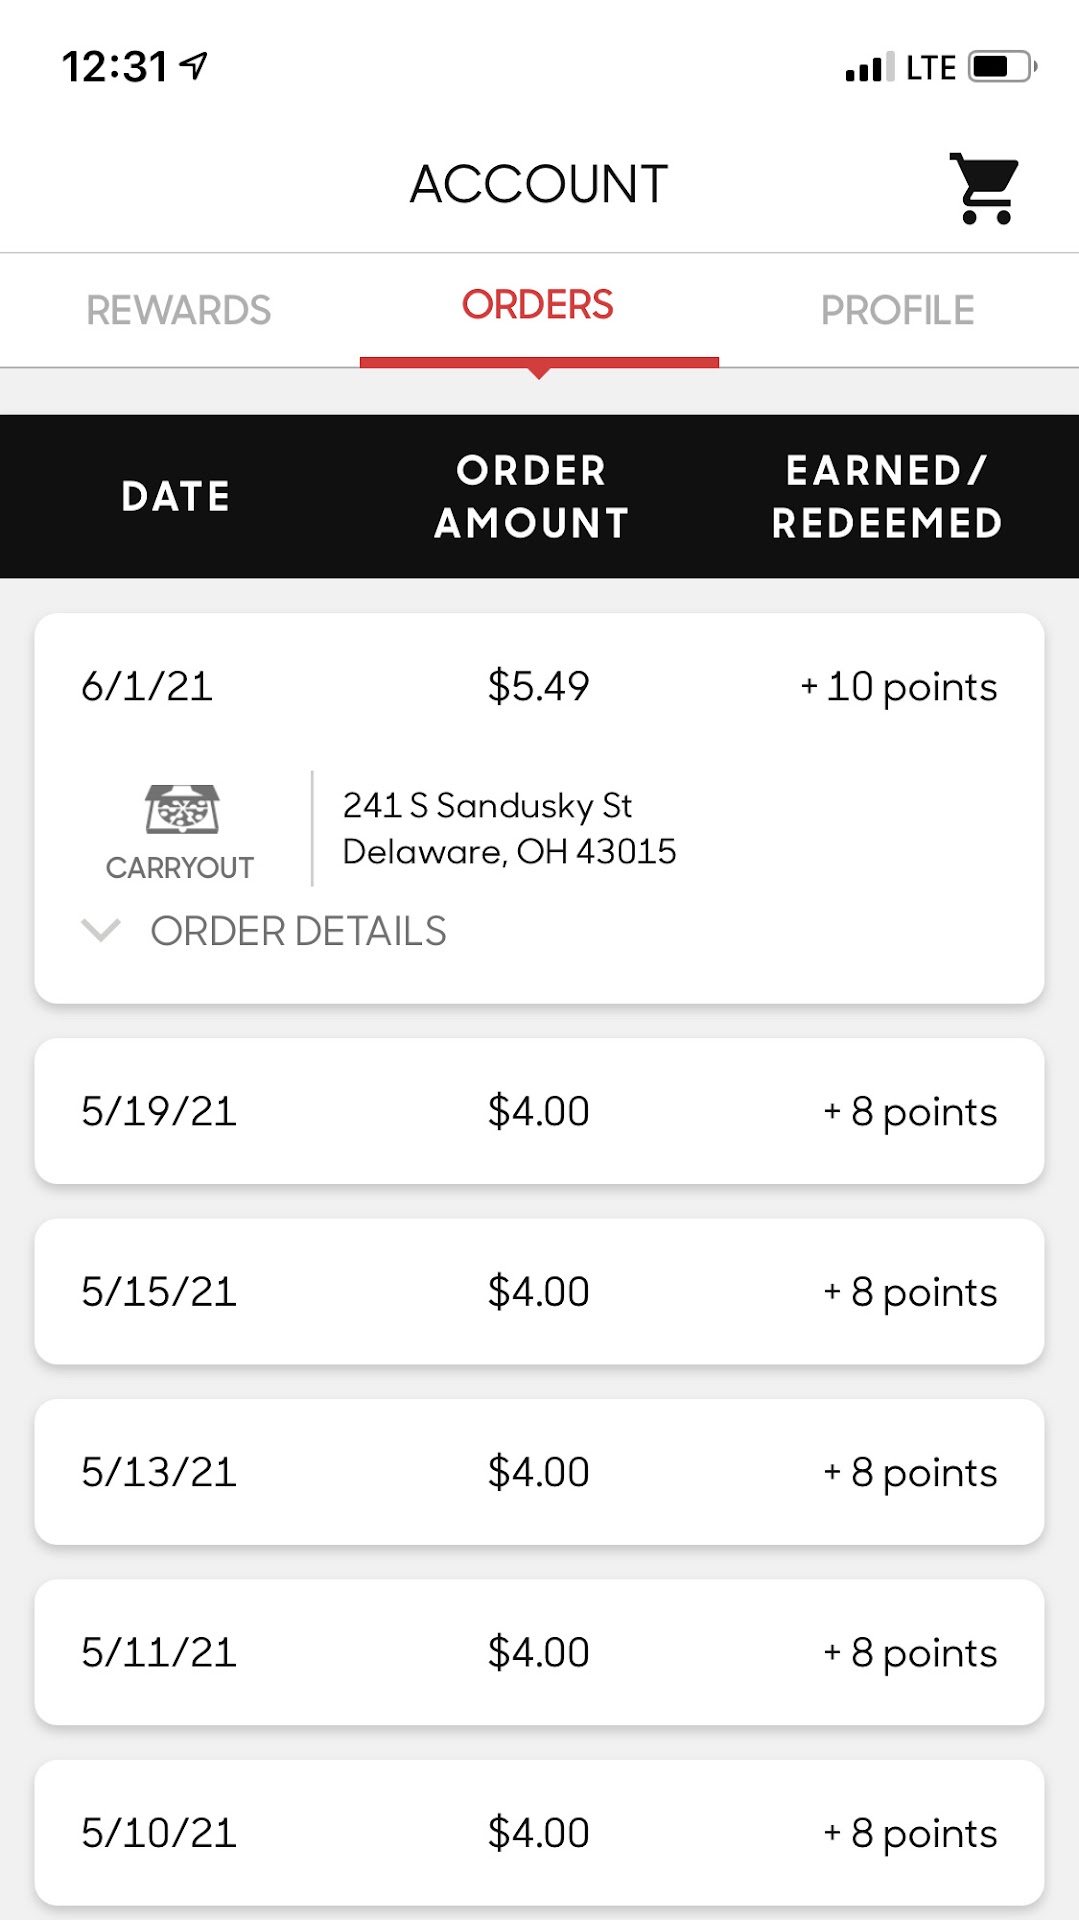Screen dimensions: 1079x1920
Task: Open the shopping cart
Action: click(x=984, y=188)
